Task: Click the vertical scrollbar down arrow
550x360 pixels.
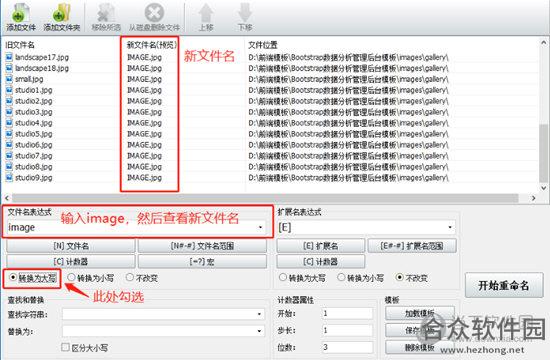Action: point(544,188)
